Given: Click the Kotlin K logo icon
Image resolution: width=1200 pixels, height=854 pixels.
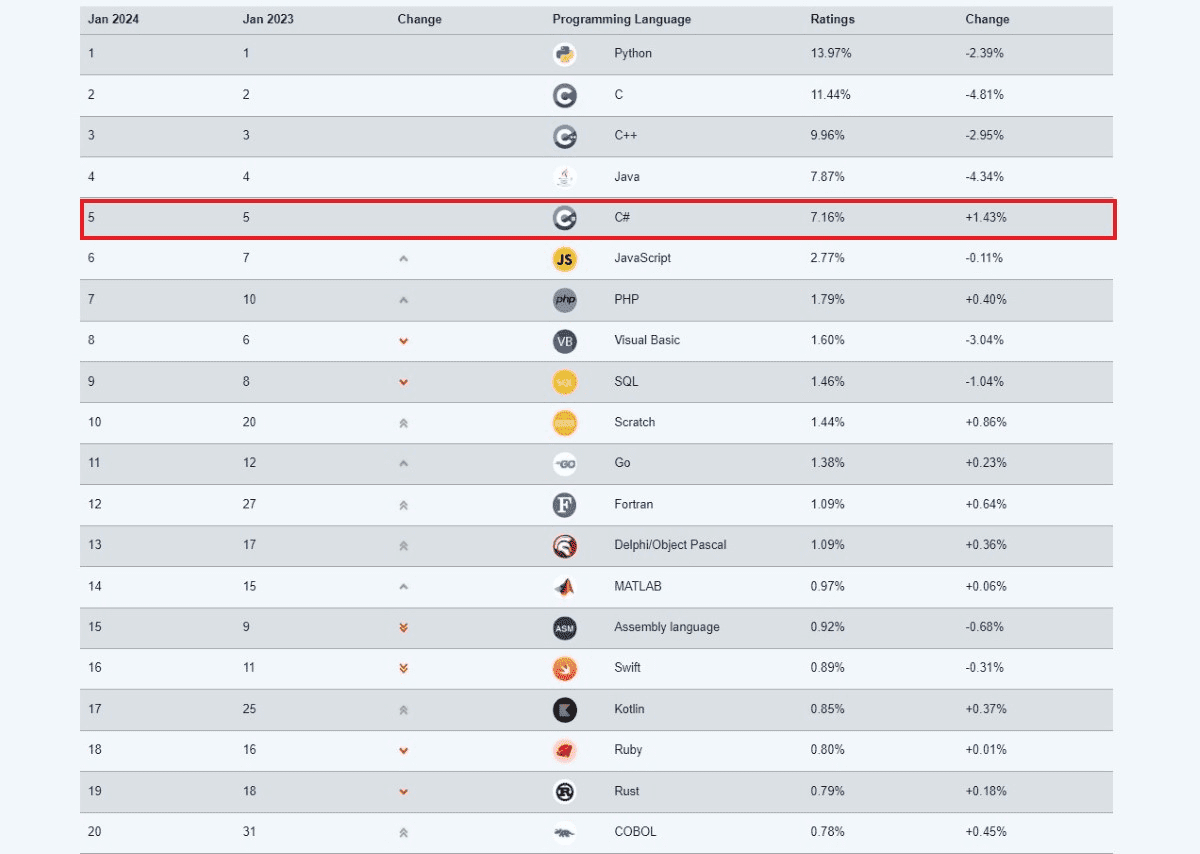Looking at the screenshot, I should coord(564,710).
